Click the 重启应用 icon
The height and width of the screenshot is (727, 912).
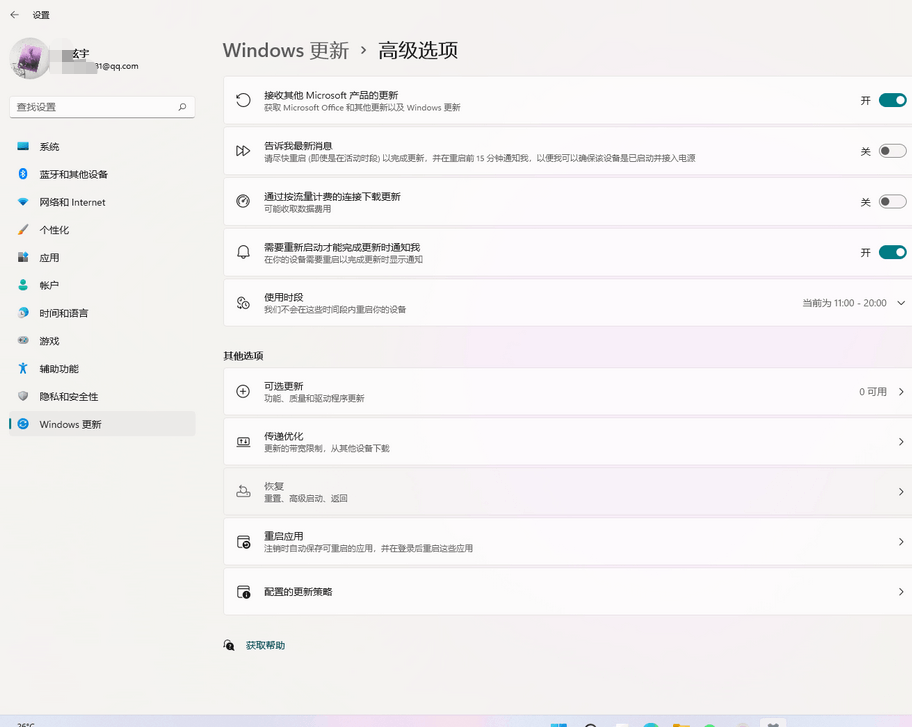[243, 542]
